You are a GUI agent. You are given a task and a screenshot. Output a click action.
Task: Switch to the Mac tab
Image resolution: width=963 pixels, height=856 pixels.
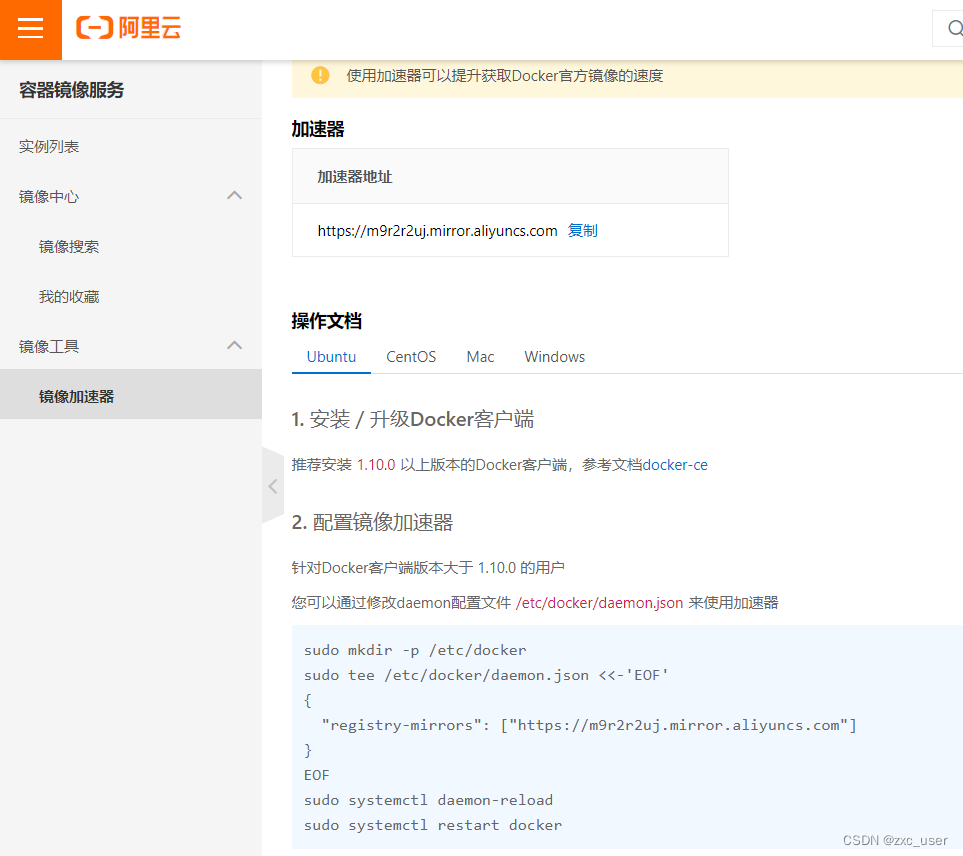tap(480, 357)
